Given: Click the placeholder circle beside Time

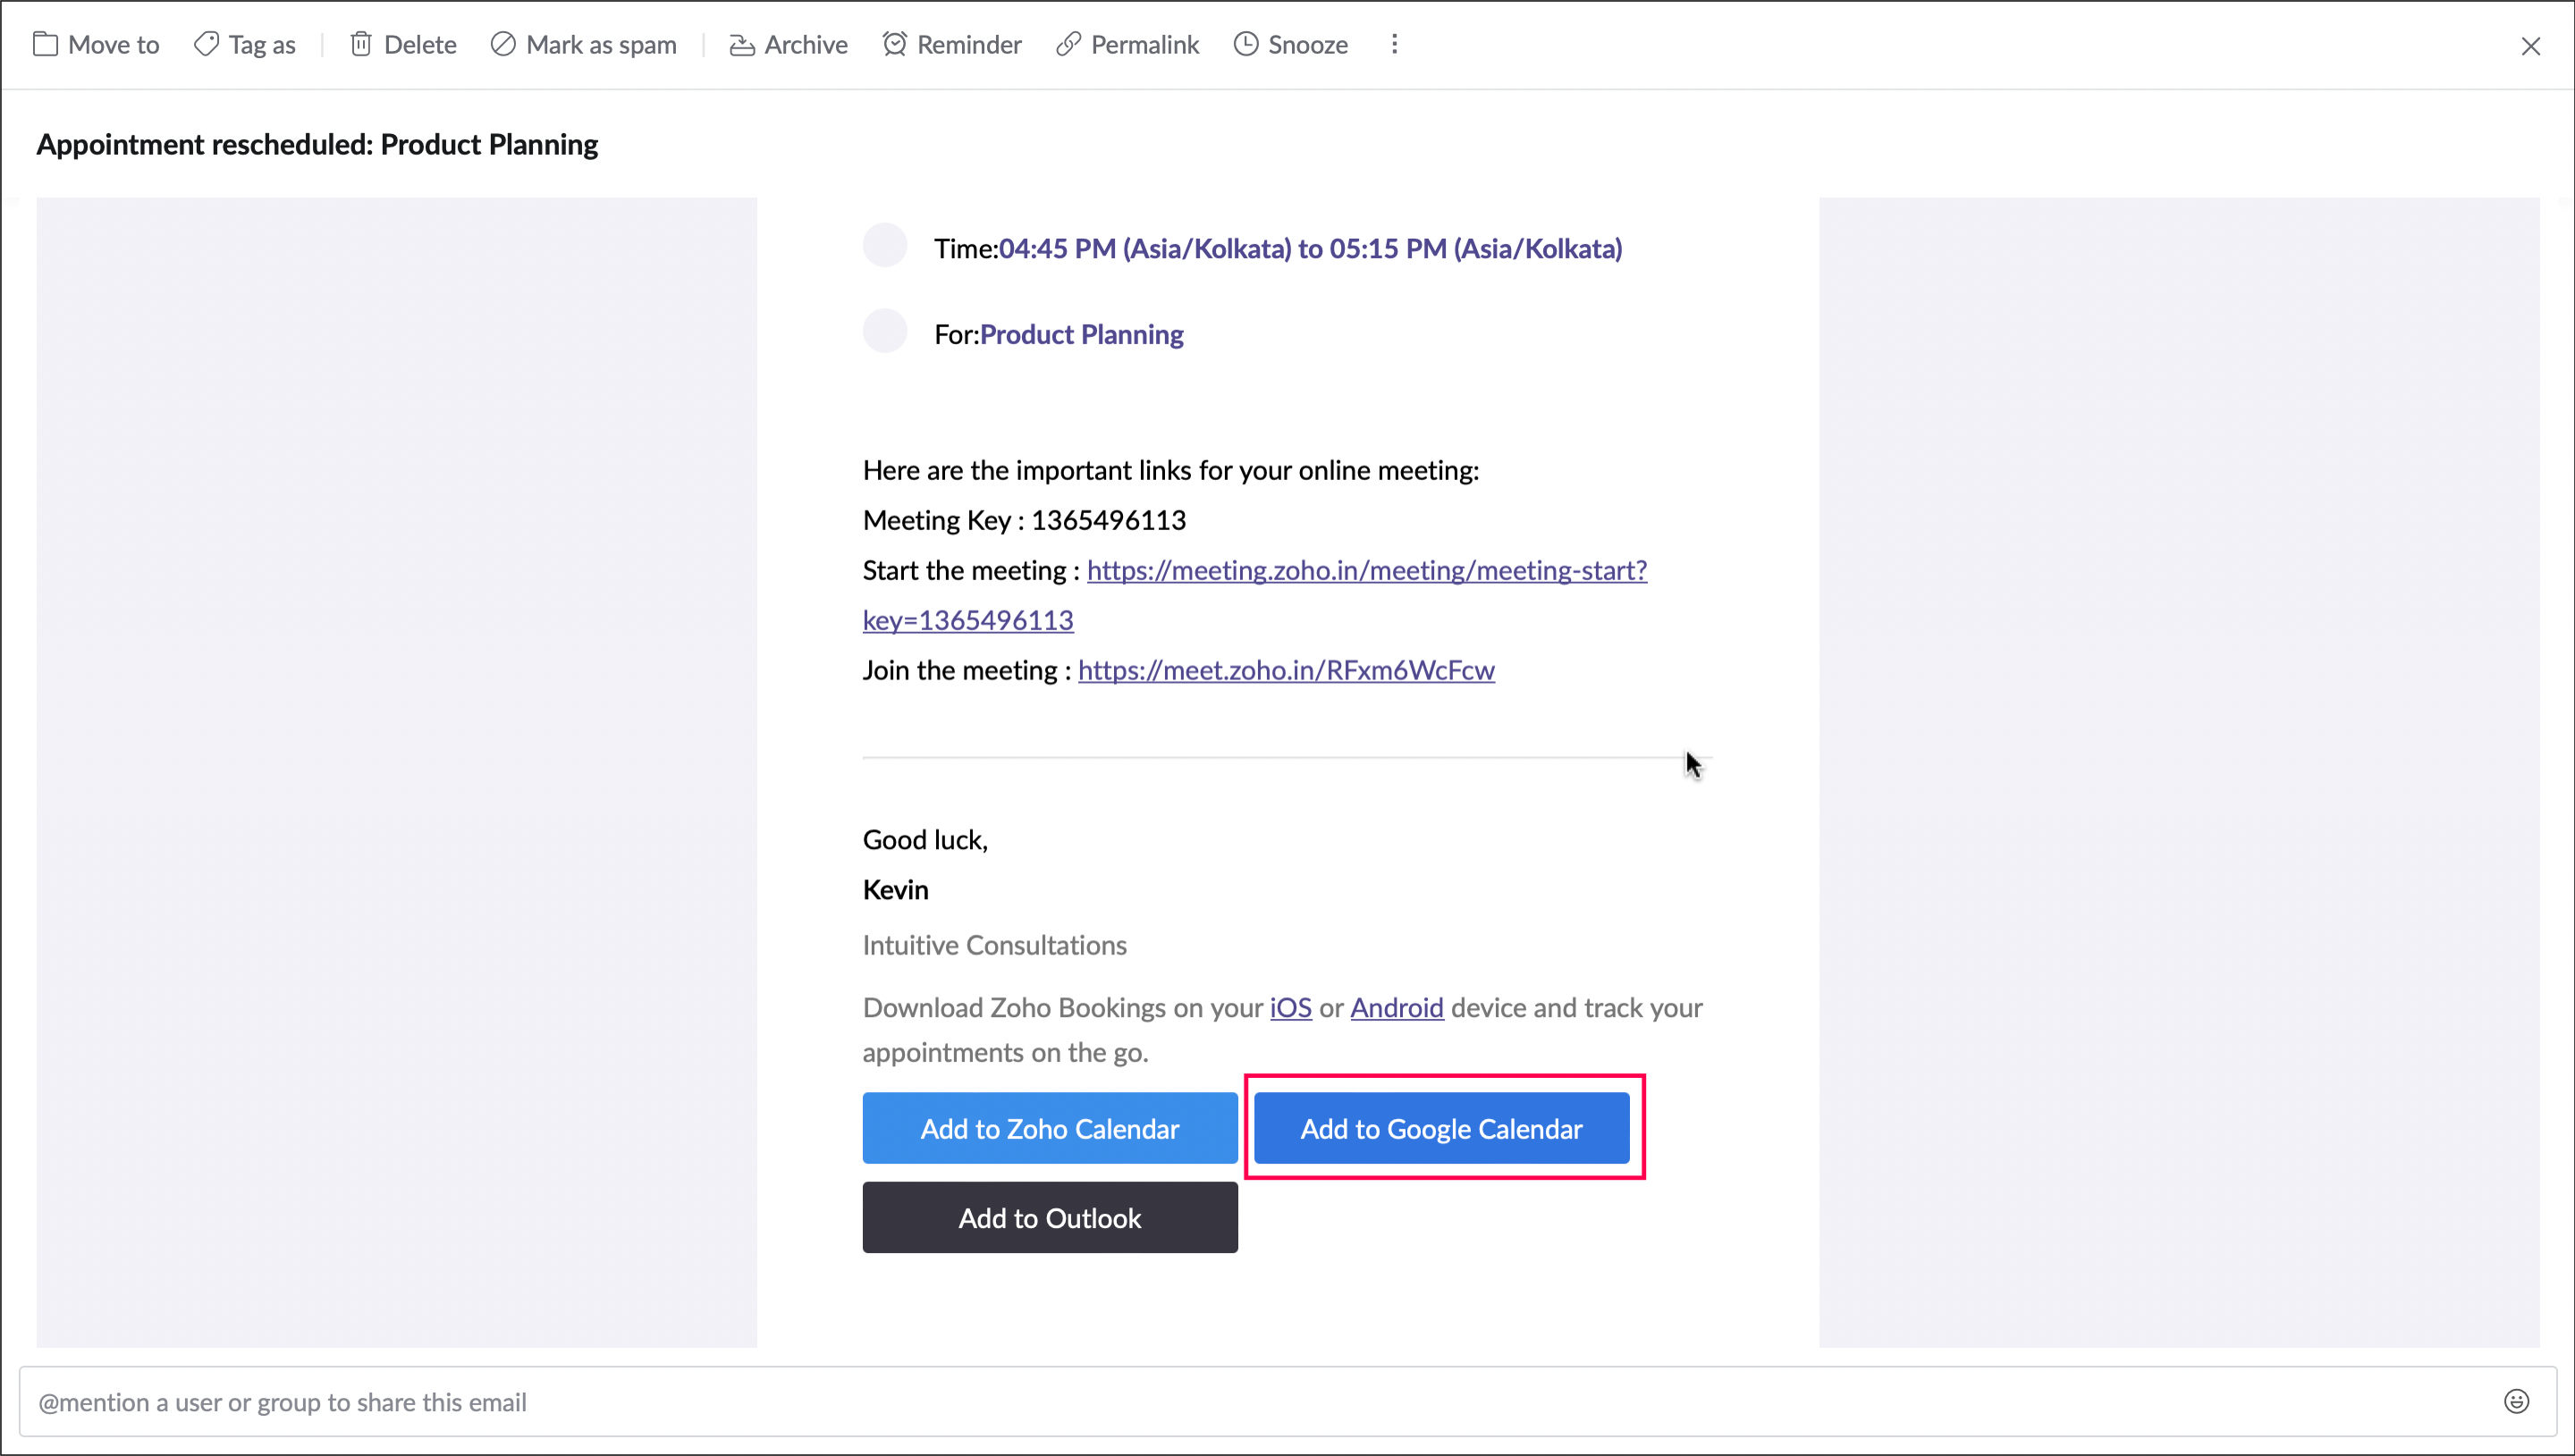Looking at the screenshot, I should point(884,245).
